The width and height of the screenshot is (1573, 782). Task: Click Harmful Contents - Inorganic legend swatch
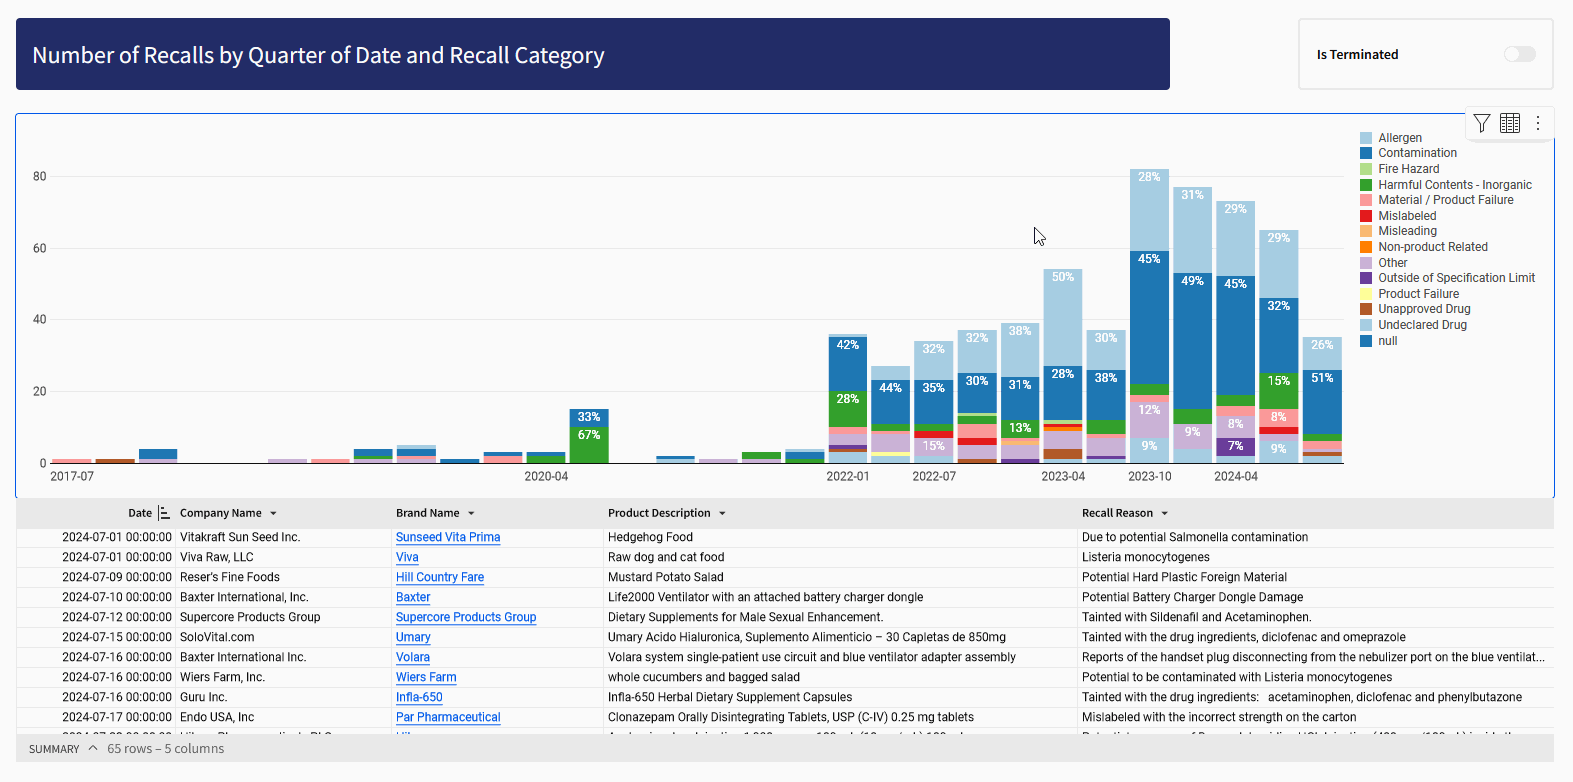click(x=1366, y=185)
